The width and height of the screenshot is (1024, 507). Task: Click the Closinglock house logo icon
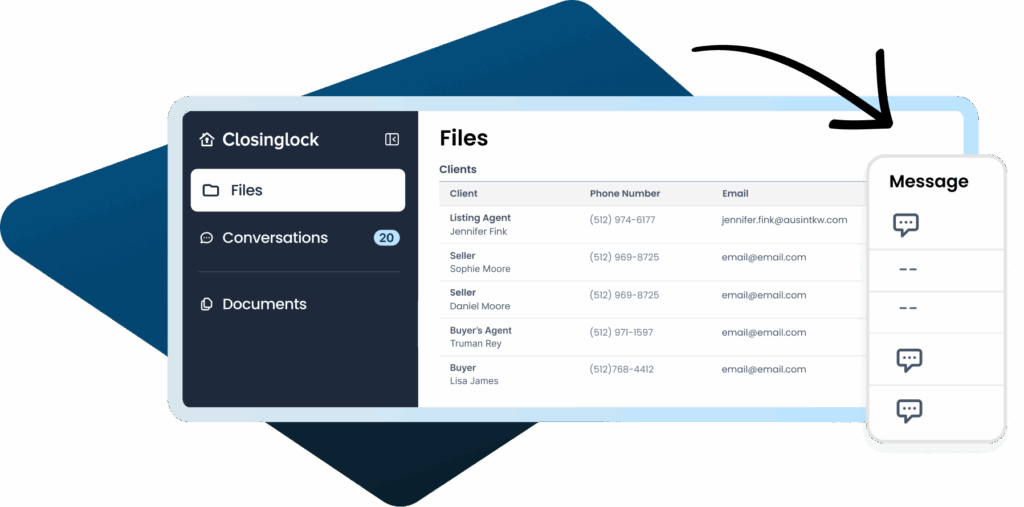coord(207,139)
